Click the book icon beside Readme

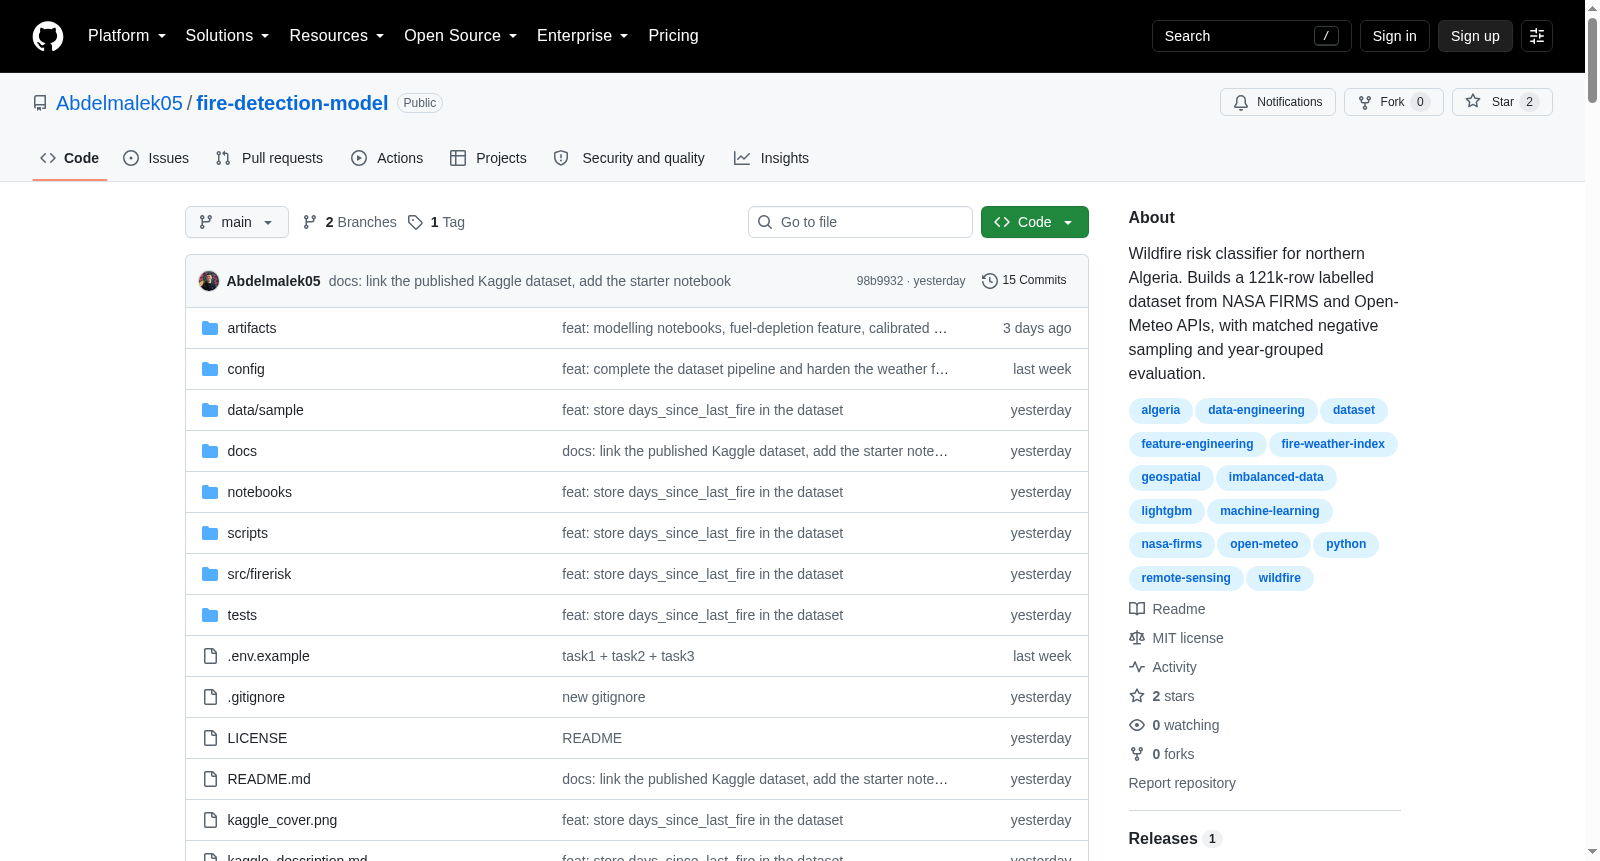point(1137,609)
